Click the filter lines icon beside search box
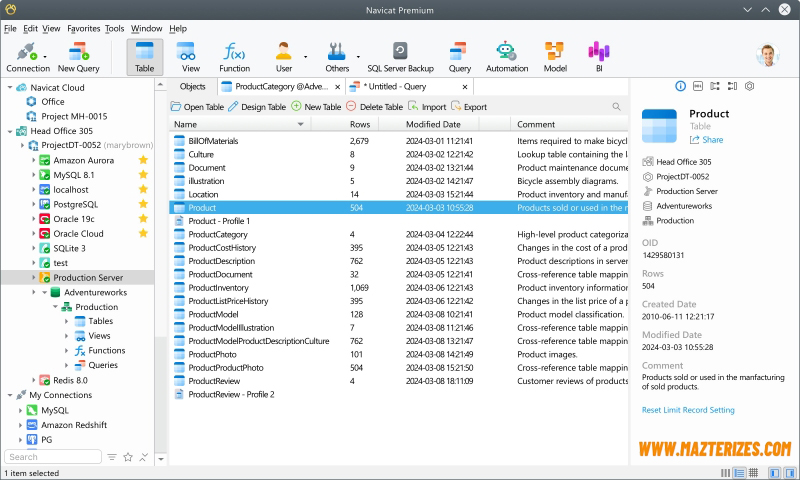800x480 pixels. click(112, 457)
